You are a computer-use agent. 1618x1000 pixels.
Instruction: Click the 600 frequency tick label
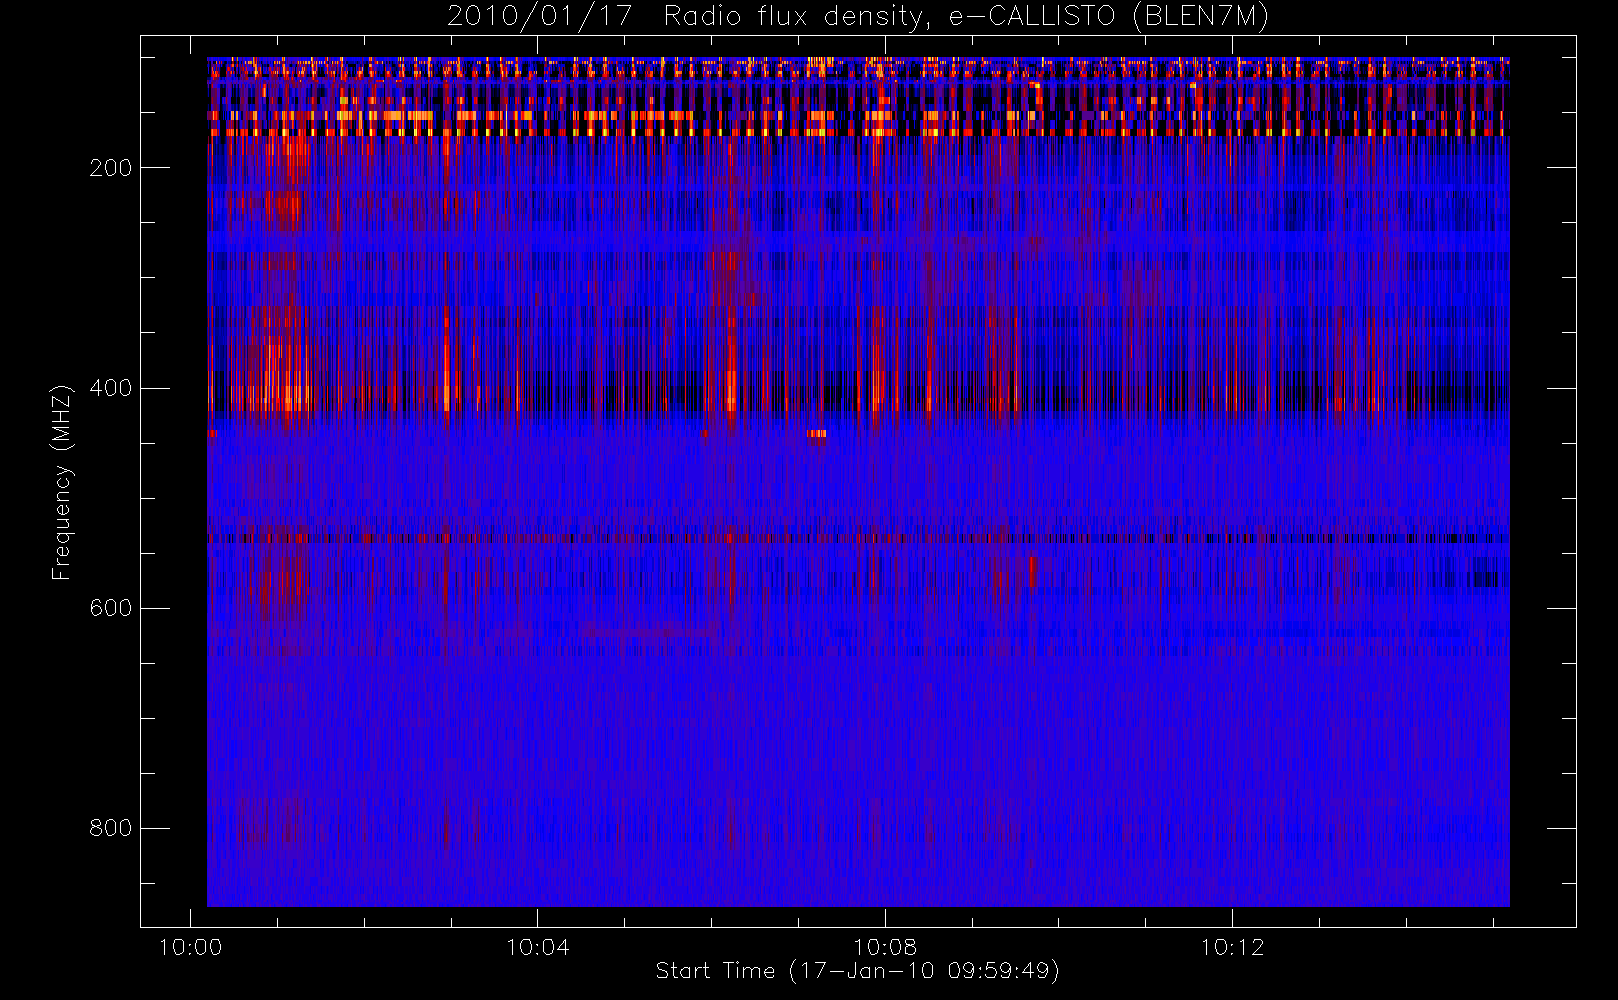click(110, 608)
